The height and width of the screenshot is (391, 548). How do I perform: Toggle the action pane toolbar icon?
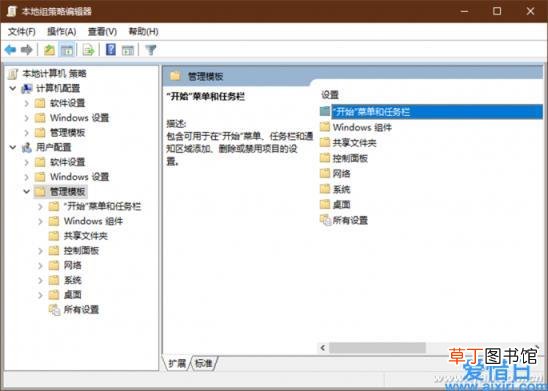click(128, 50)
